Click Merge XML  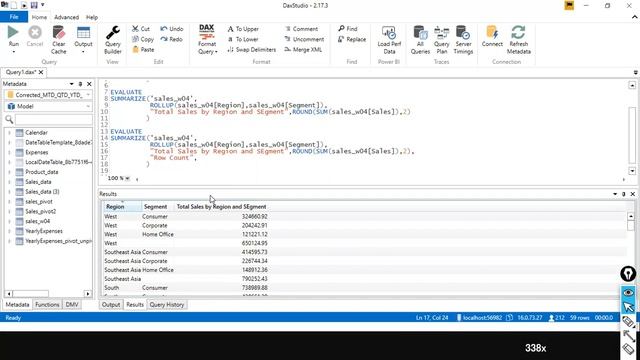coord(303,49)
